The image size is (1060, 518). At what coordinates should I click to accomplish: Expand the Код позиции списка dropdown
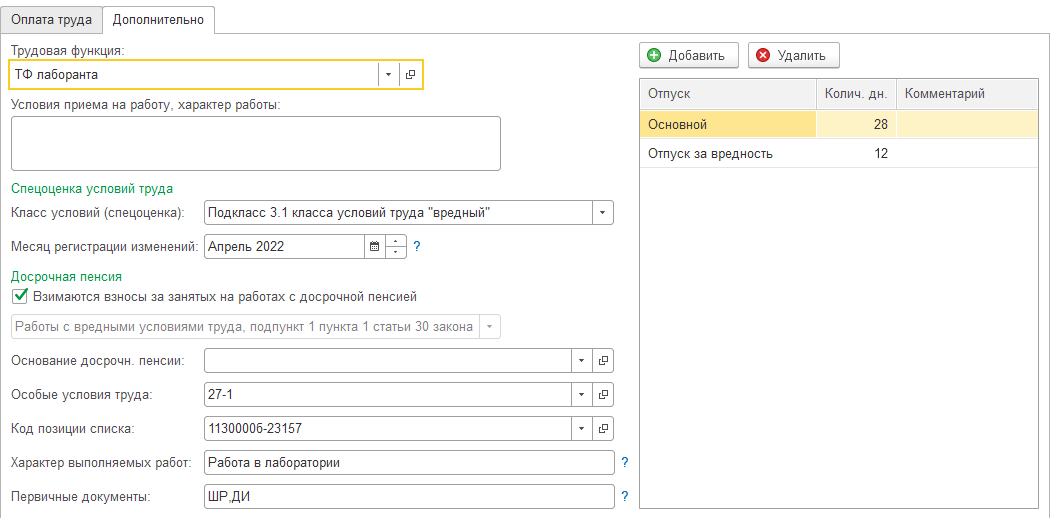click(581, 429)
